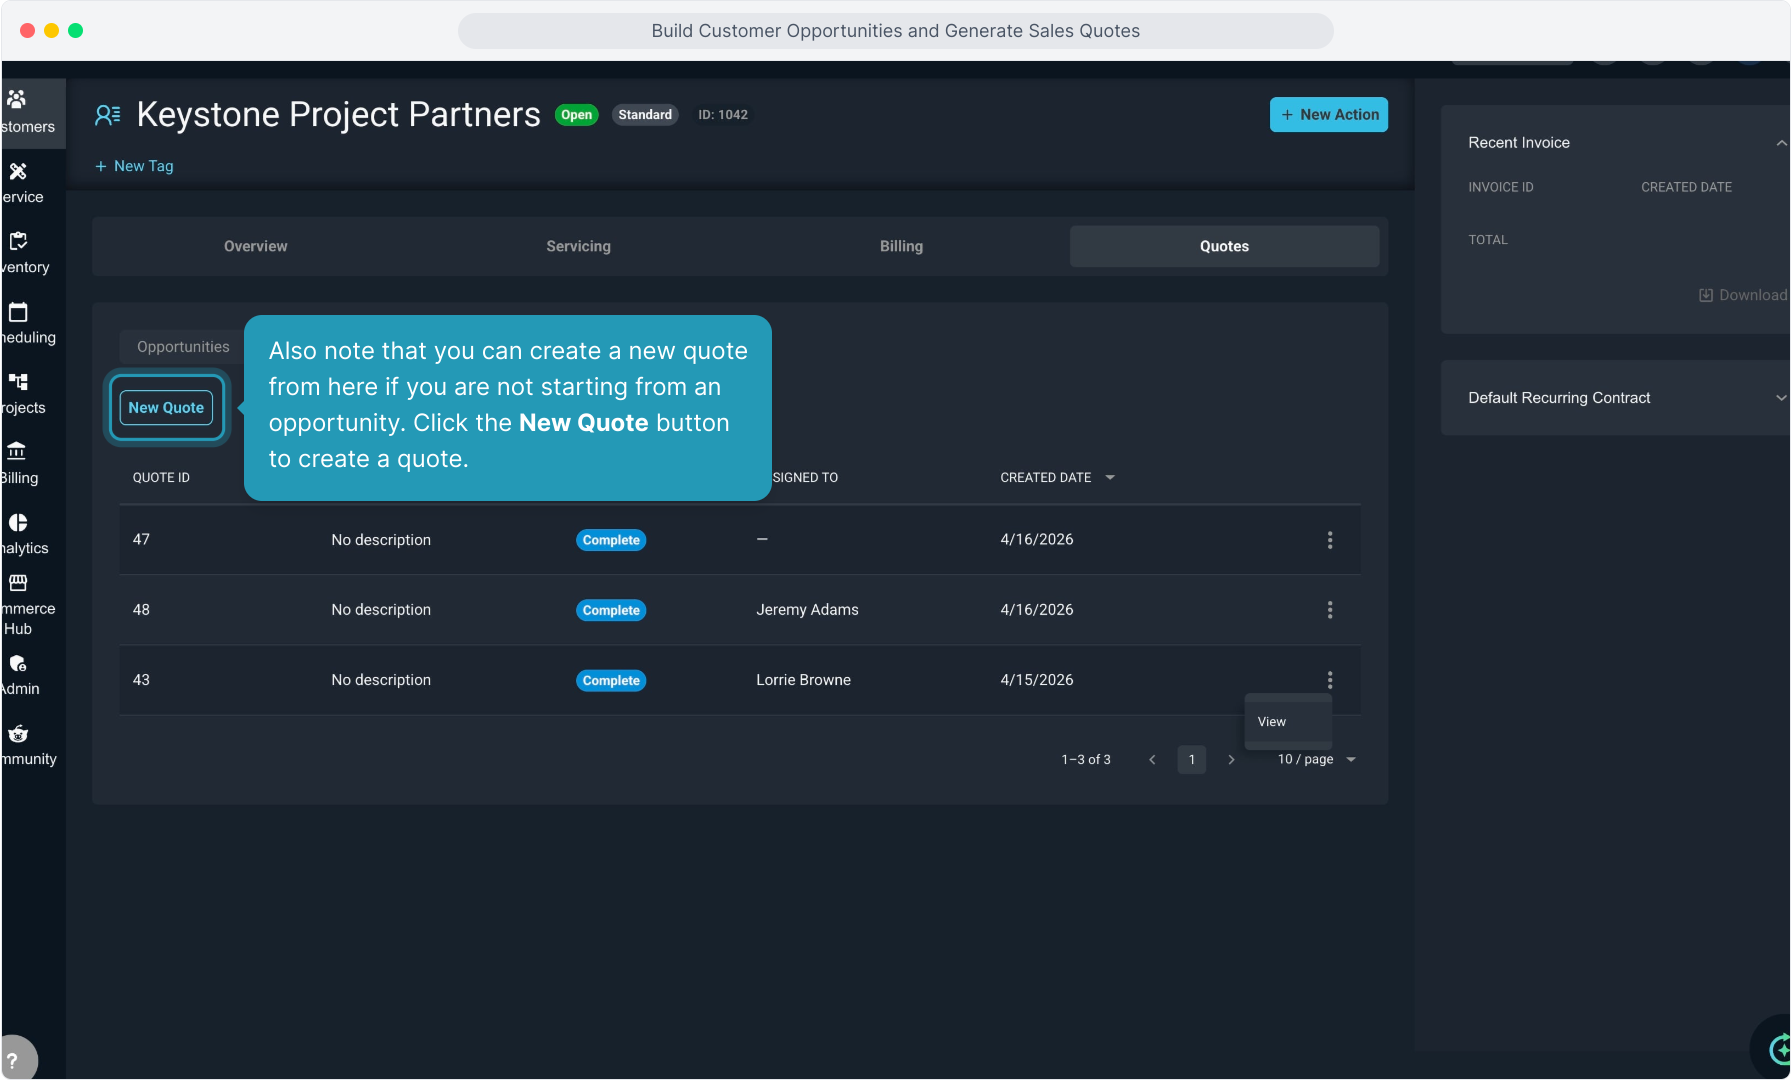This screenshot has height=1080, width=1792.
Task: Click the New Quote button
Action: click(x=166, y=408)
